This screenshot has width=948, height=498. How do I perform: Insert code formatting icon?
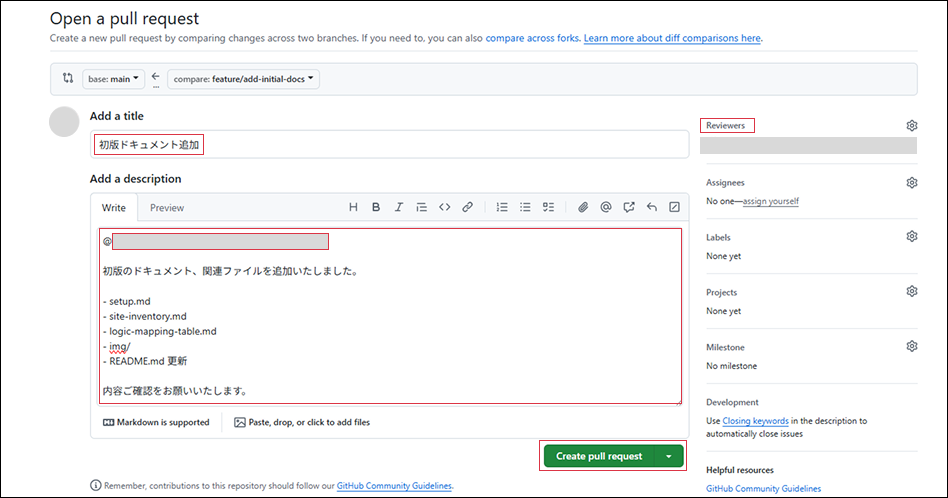[x=444, y=207]
